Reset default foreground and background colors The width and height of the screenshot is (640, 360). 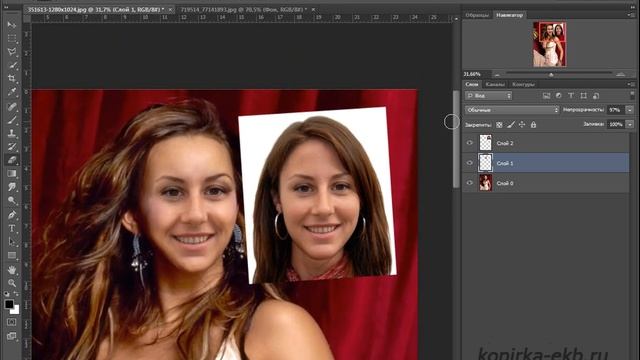(x=7, y=293)
